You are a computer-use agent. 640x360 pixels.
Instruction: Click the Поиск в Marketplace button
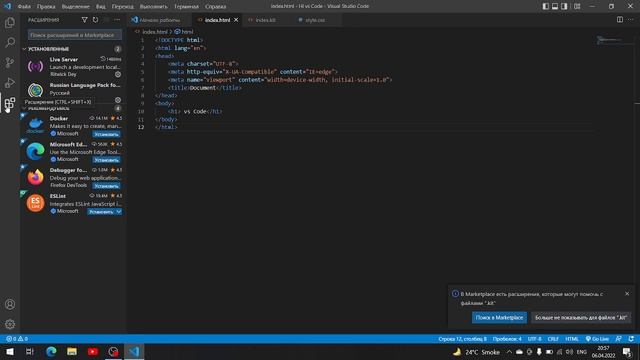pos(499,318)
